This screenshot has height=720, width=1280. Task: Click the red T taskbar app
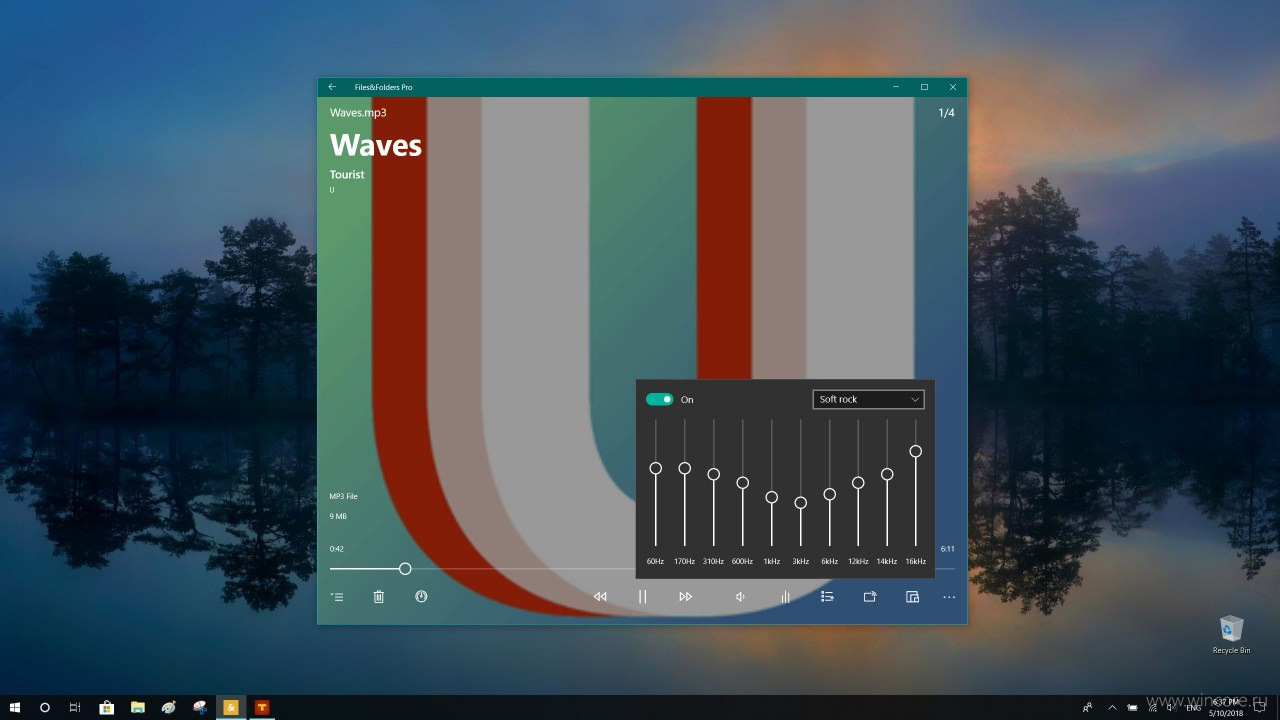(x=262, y=707)
